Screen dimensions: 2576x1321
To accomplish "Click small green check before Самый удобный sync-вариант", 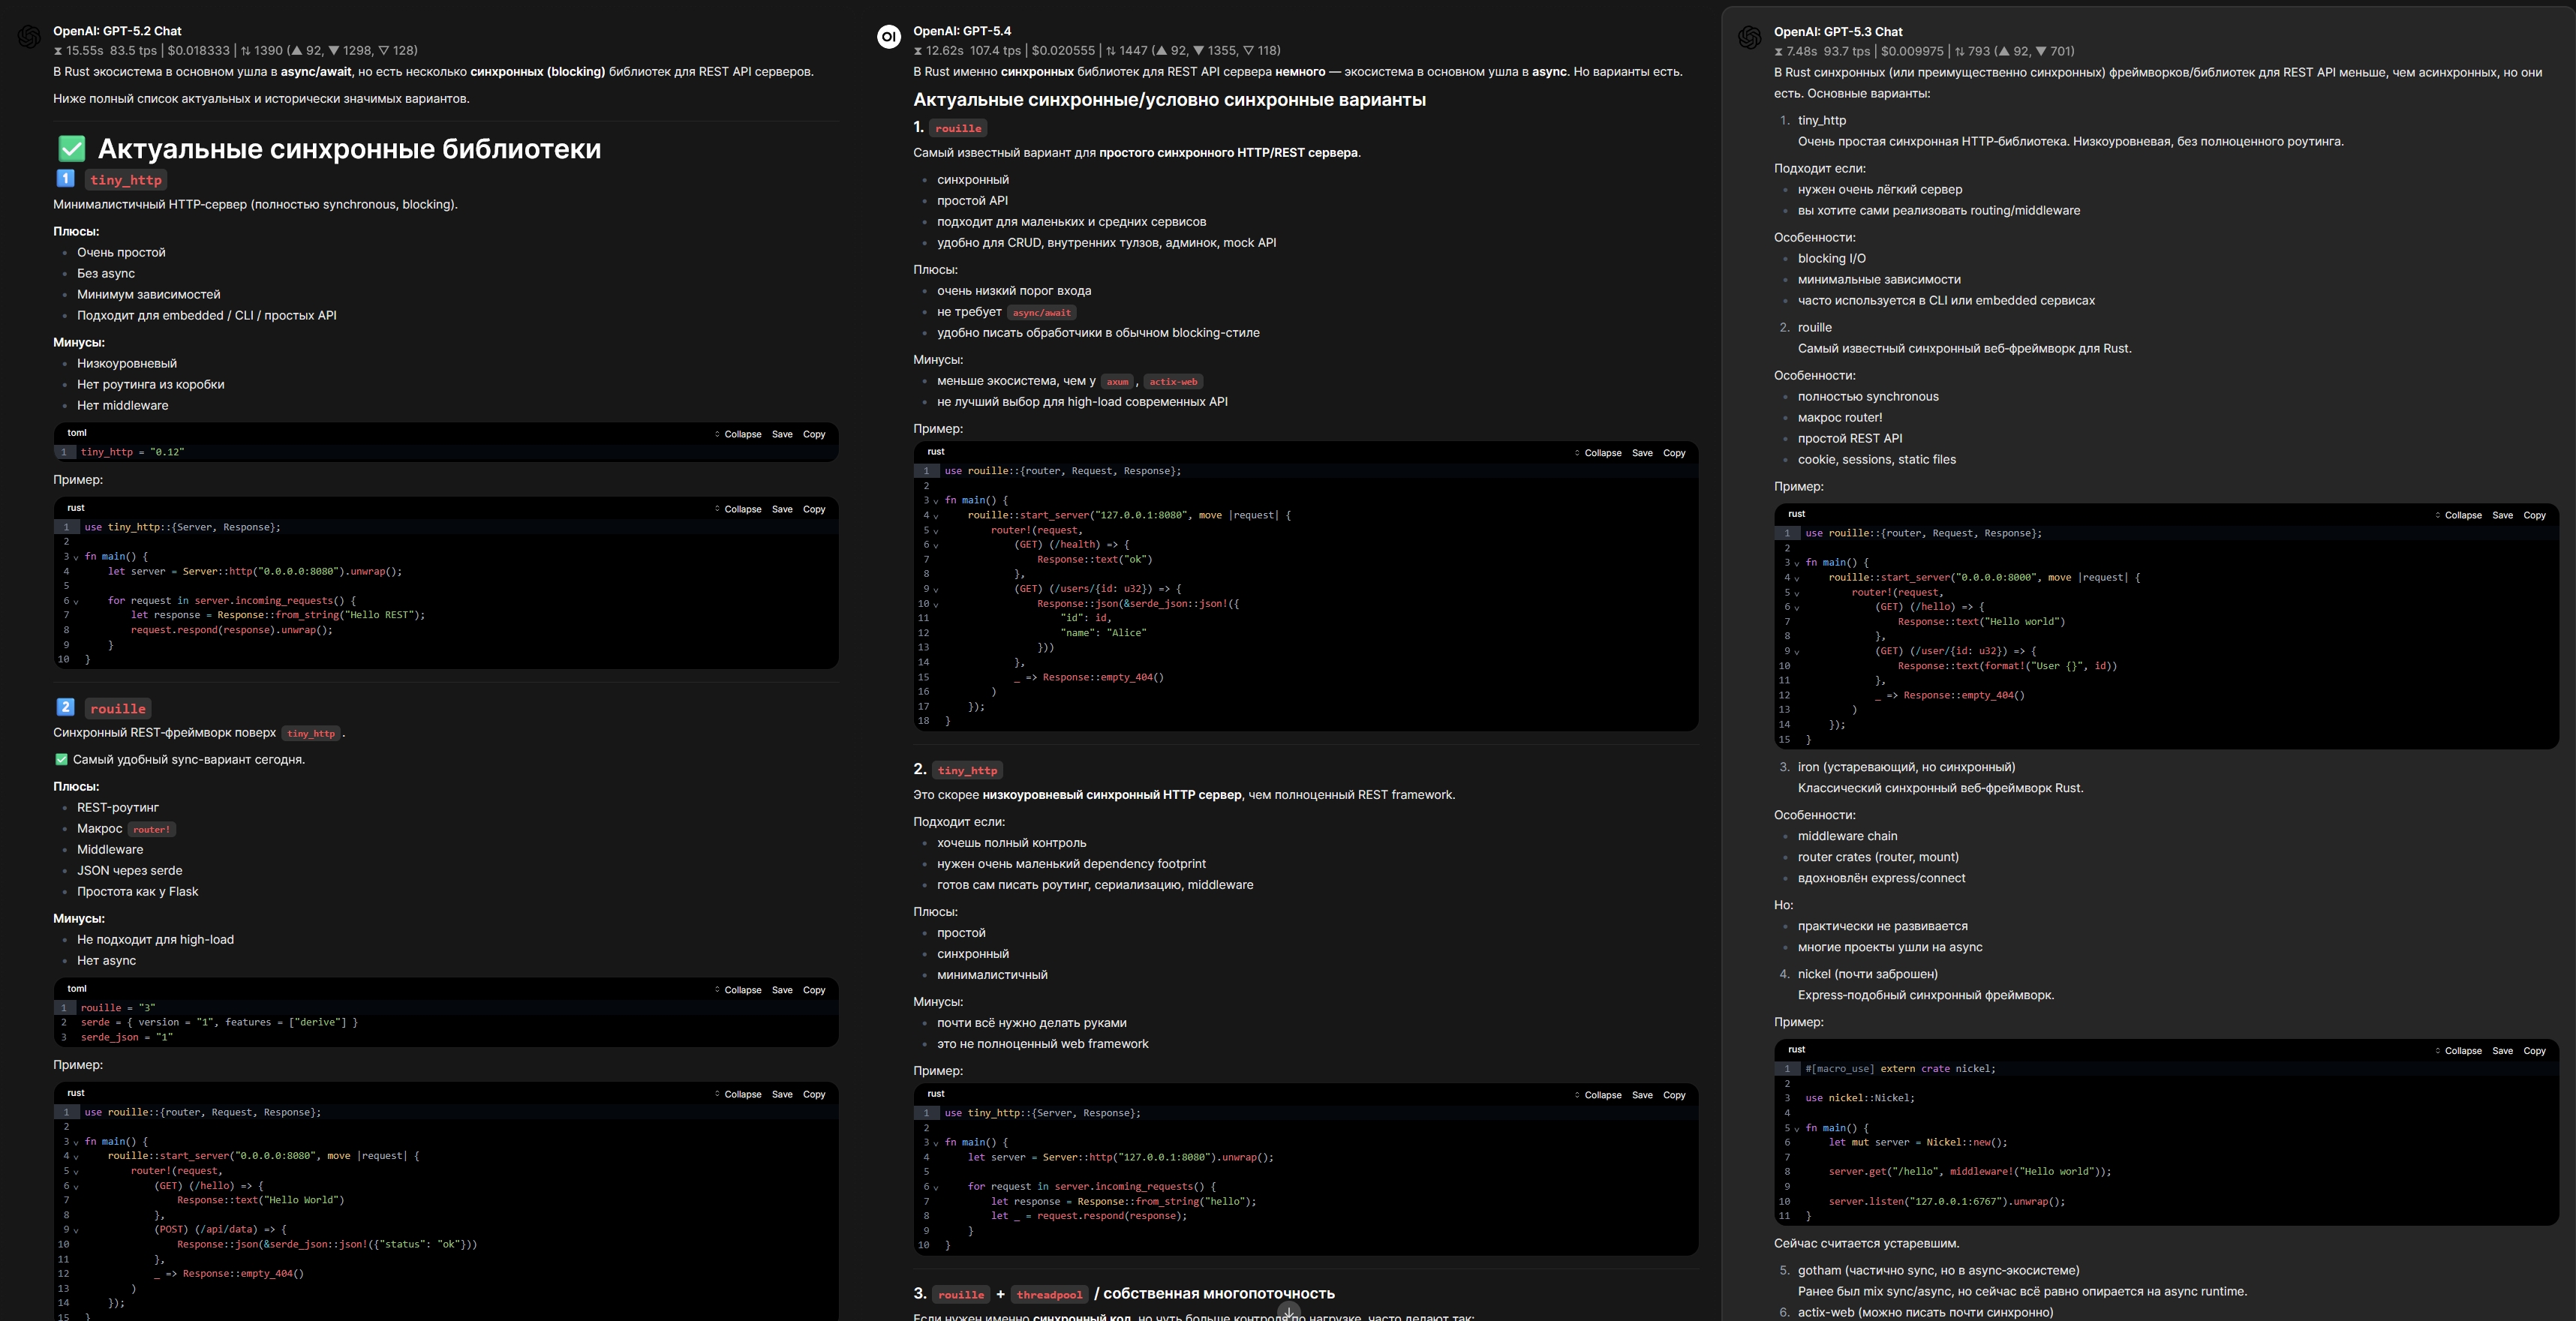I will coord(61,759).
